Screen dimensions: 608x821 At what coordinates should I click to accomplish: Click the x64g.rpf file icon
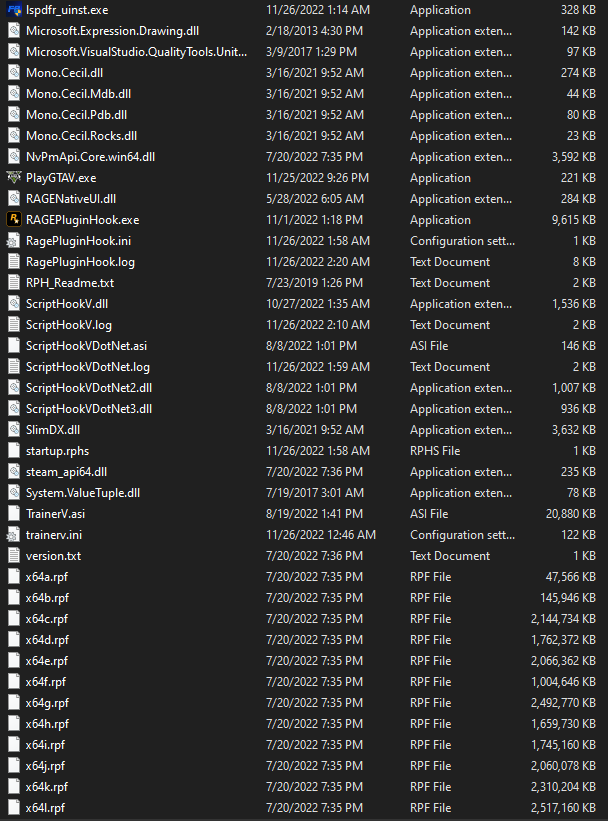[x=14, y=703]
